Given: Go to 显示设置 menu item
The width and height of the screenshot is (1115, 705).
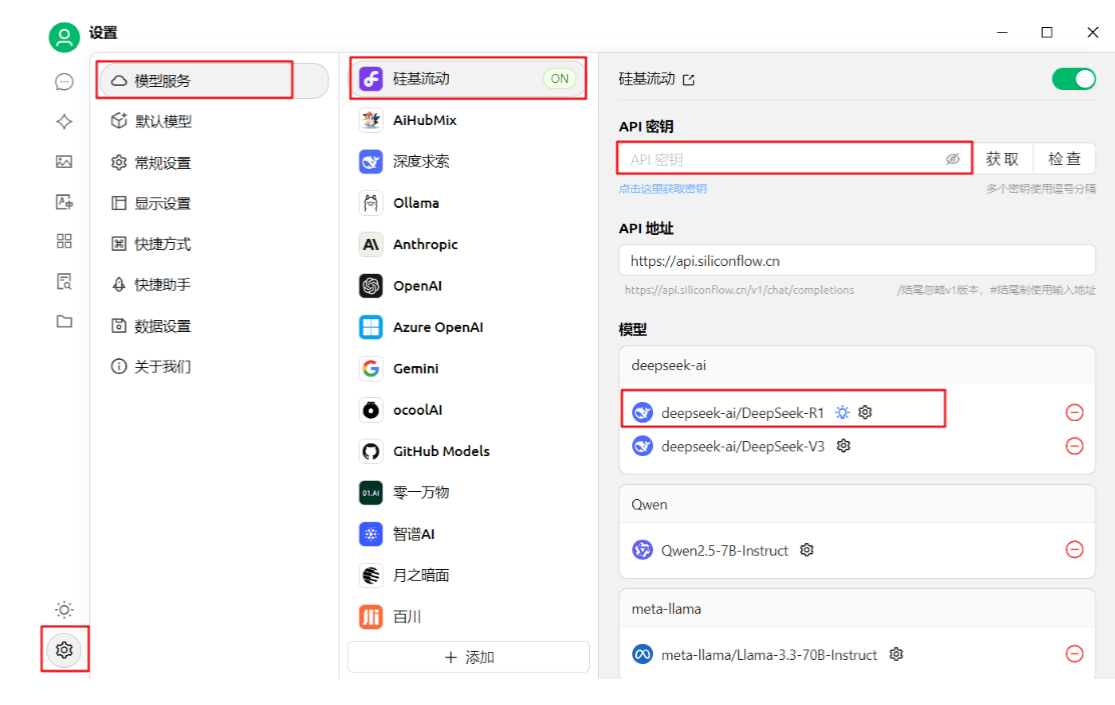Looking at the screenshot, I should point(162,203).
